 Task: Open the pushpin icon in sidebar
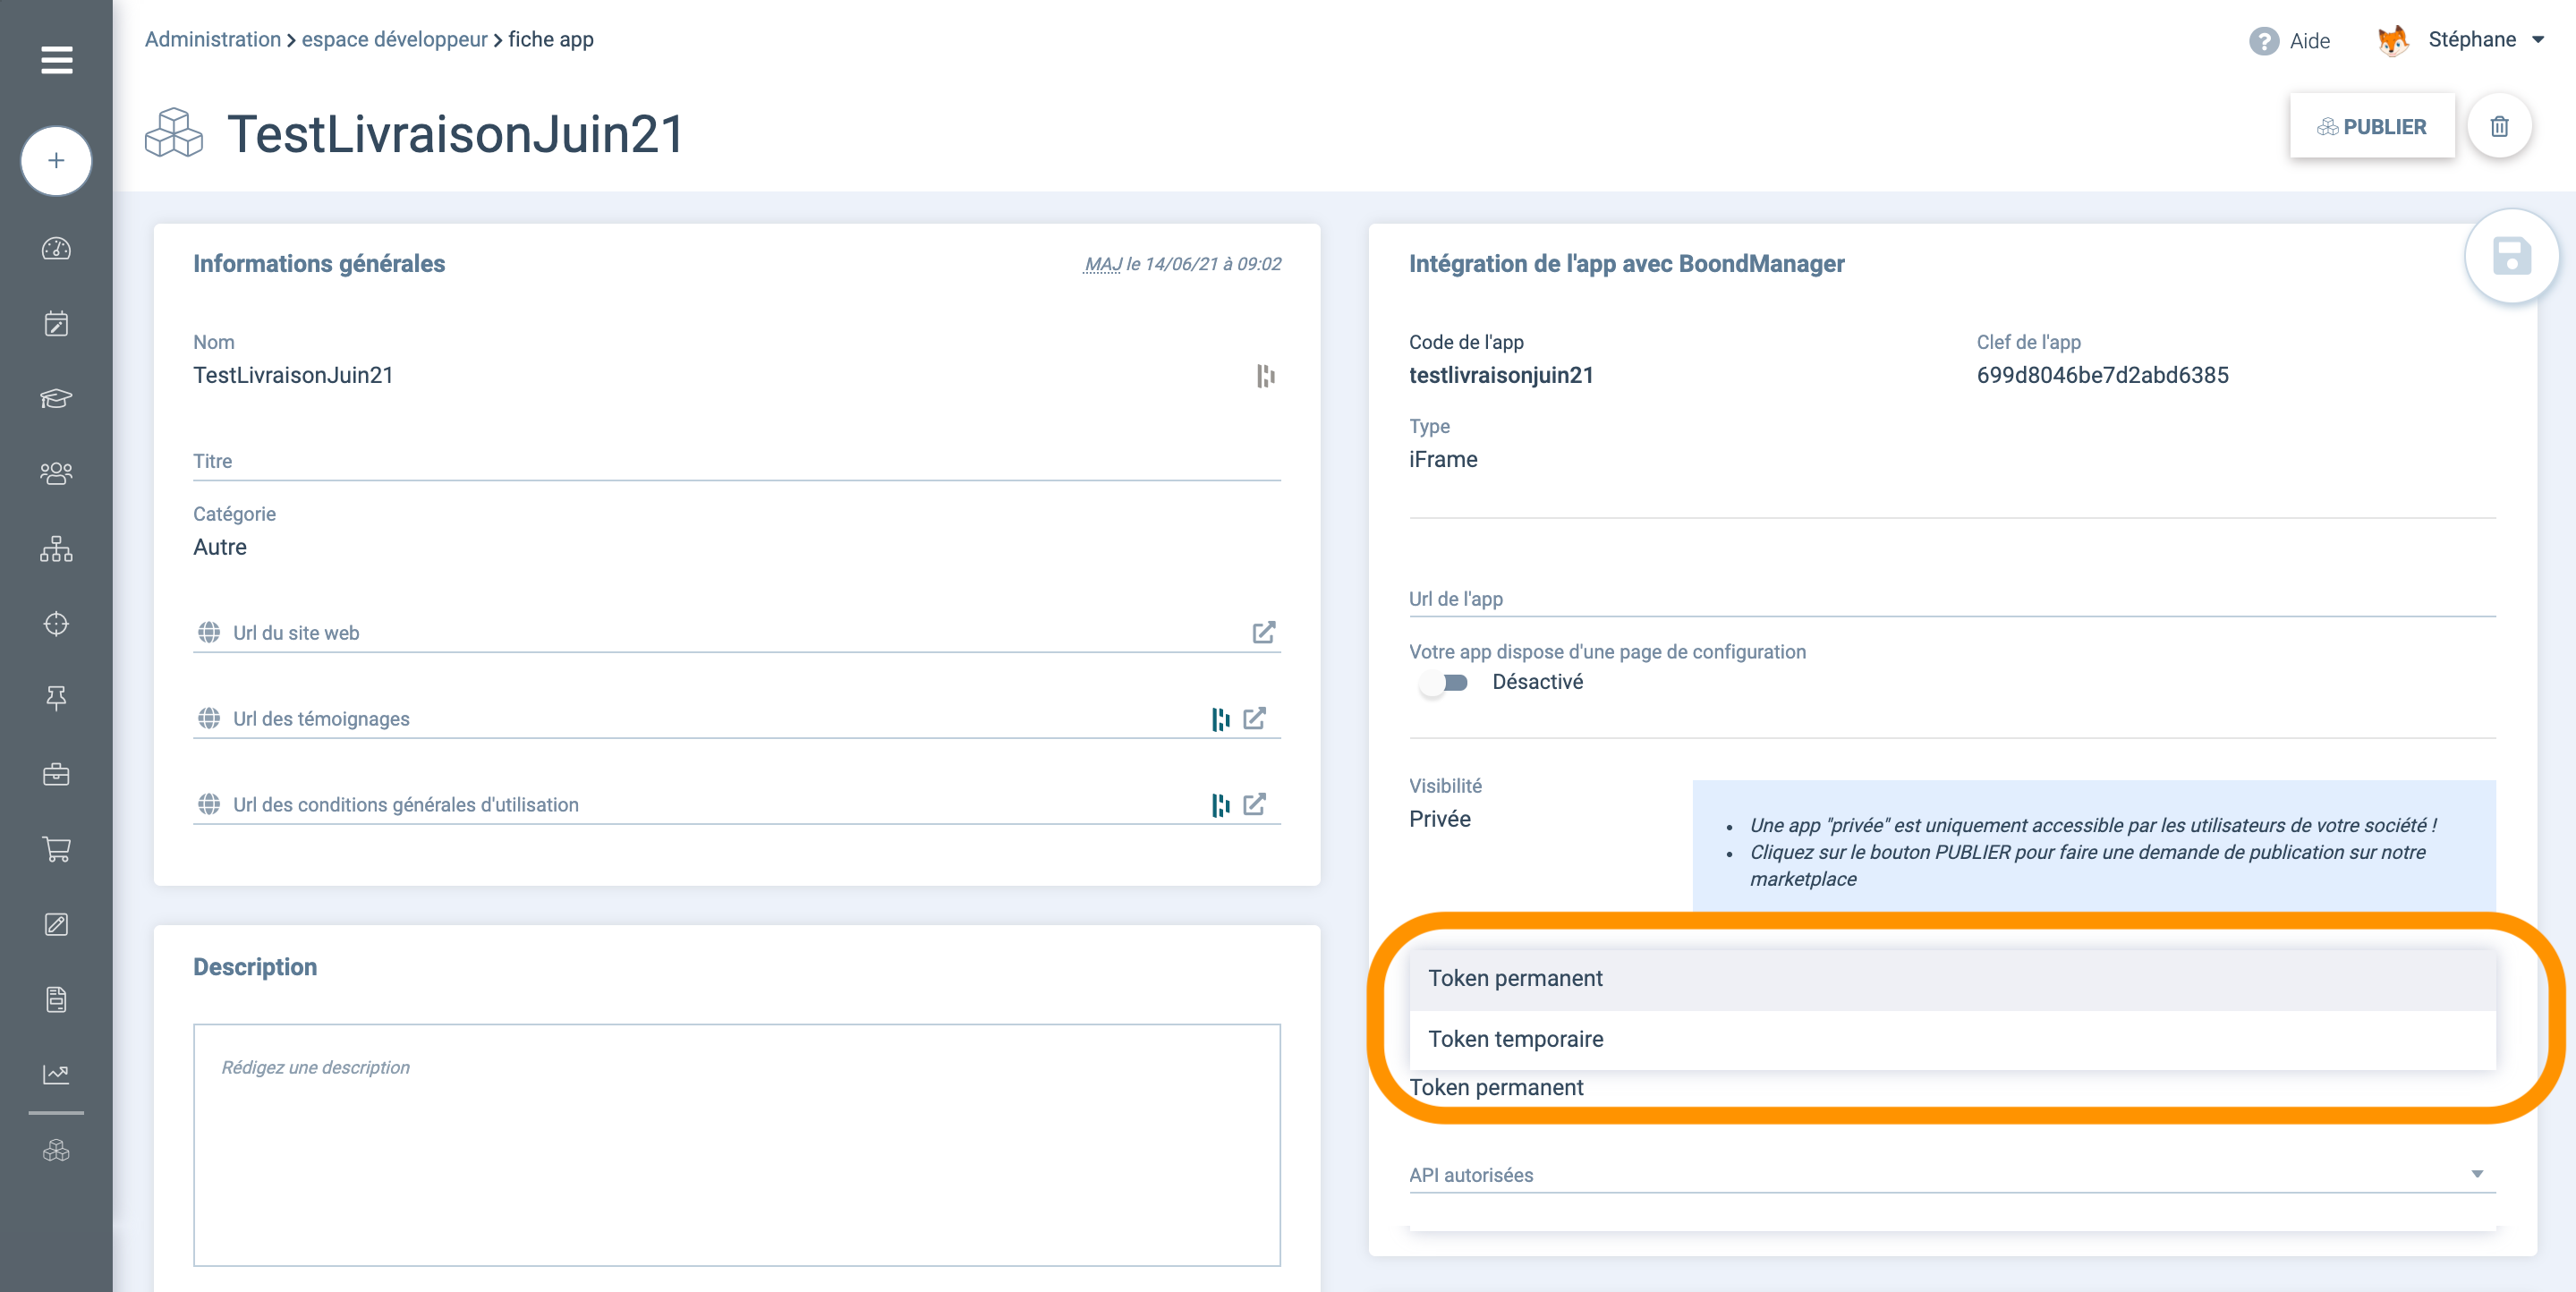(56, 698)
